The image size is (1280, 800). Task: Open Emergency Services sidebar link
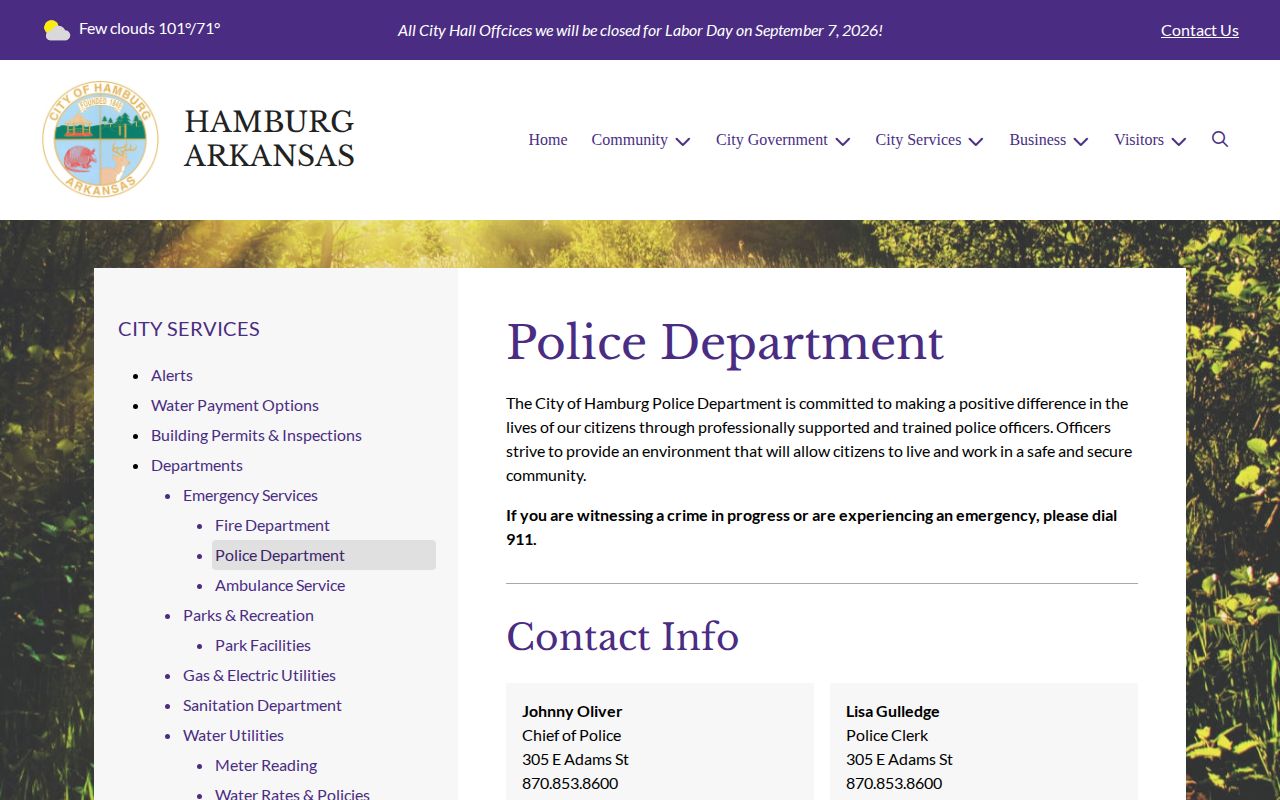pos(250,495)
